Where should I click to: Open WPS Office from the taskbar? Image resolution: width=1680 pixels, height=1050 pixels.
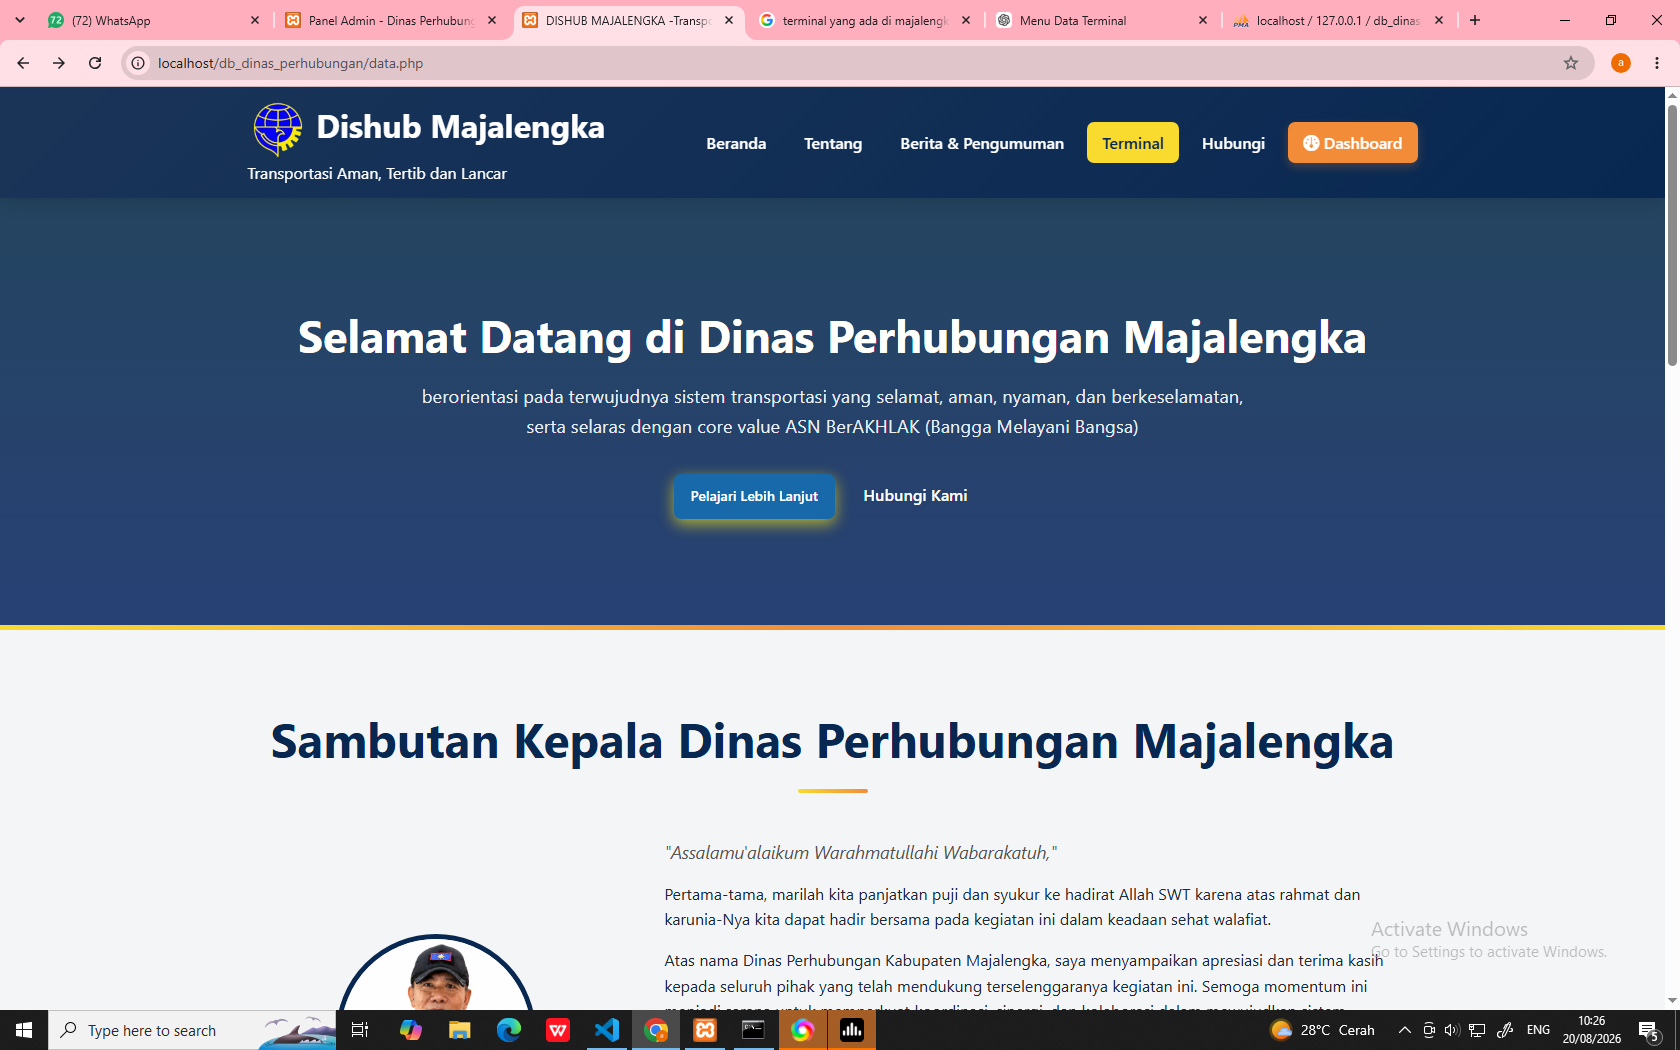pyautogui.click(x=558, y=1030)
